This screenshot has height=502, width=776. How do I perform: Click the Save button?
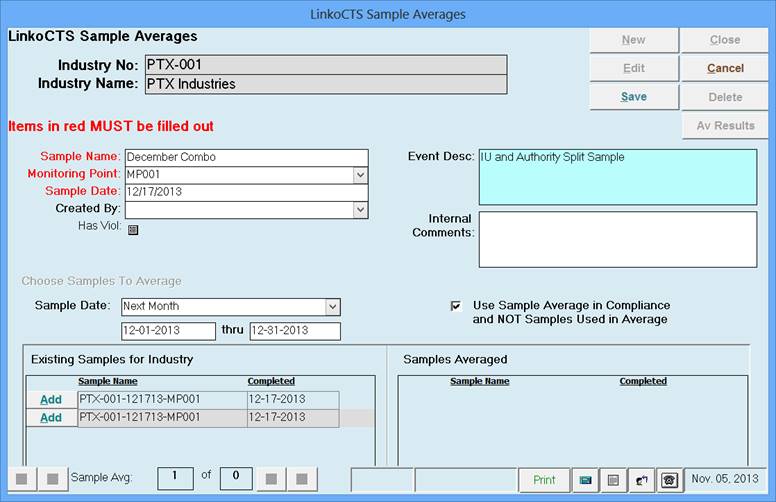pyautogui.click(x=633, y=97)
